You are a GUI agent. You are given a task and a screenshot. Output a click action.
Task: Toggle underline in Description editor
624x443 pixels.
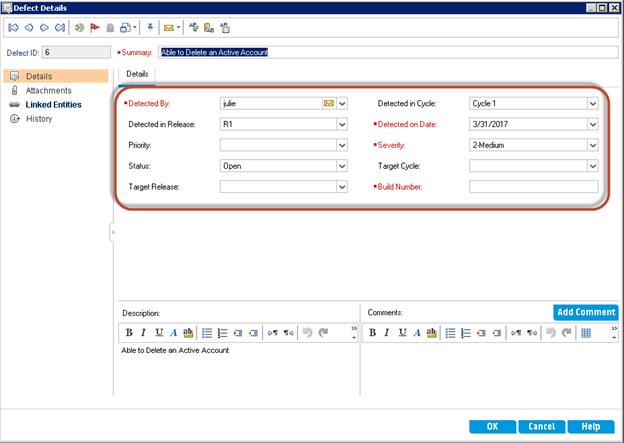158,332
